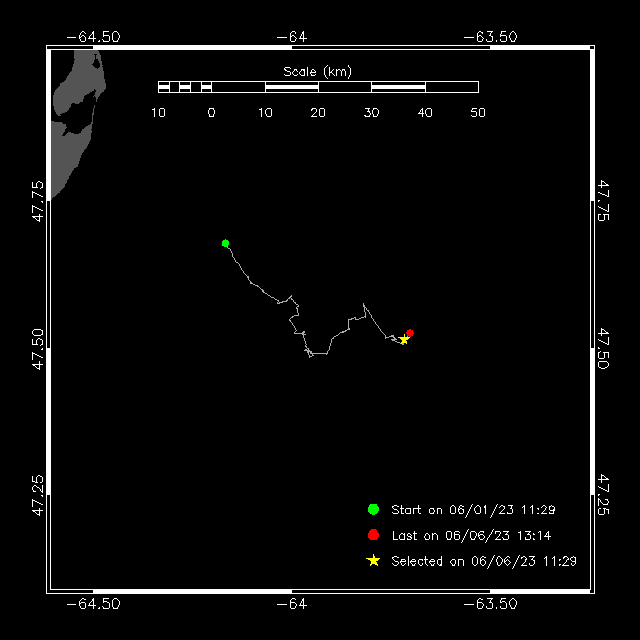The height and width of the screenshot is (640, 640).
Task: Click the 'Scale (km)' title
Action: pos(318,72)
